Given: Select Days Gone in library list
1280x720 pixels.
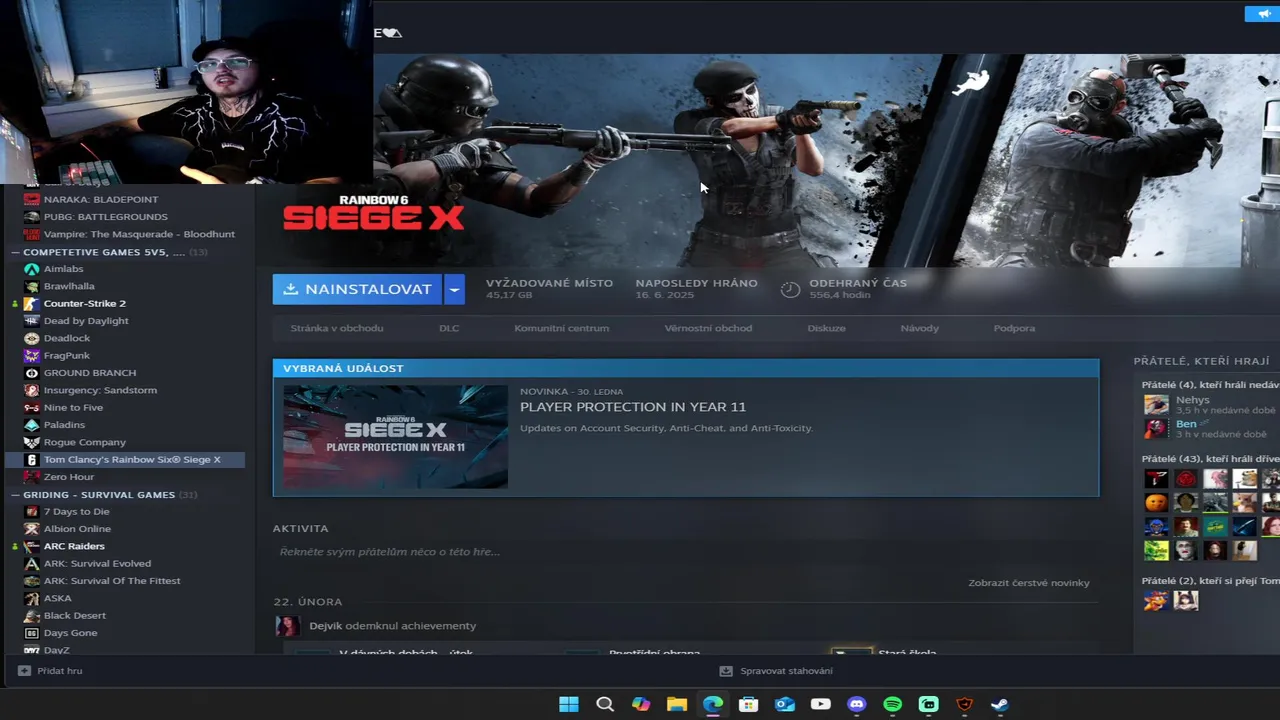Looking at the screenshot, I should (70, 633).
